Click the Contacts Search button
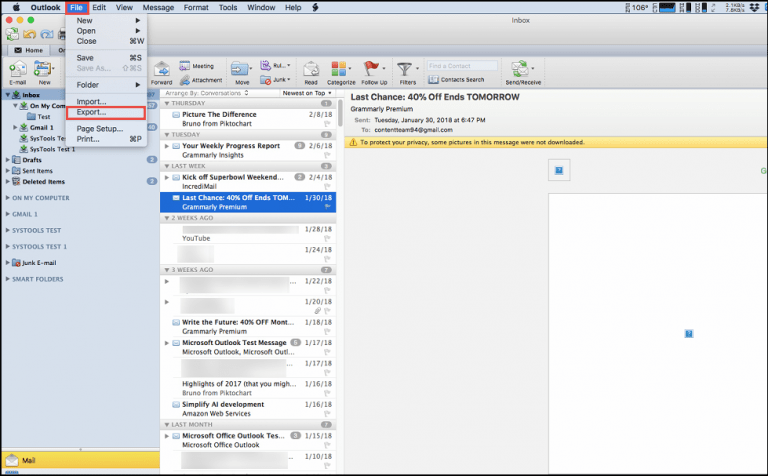 (456, 79)
